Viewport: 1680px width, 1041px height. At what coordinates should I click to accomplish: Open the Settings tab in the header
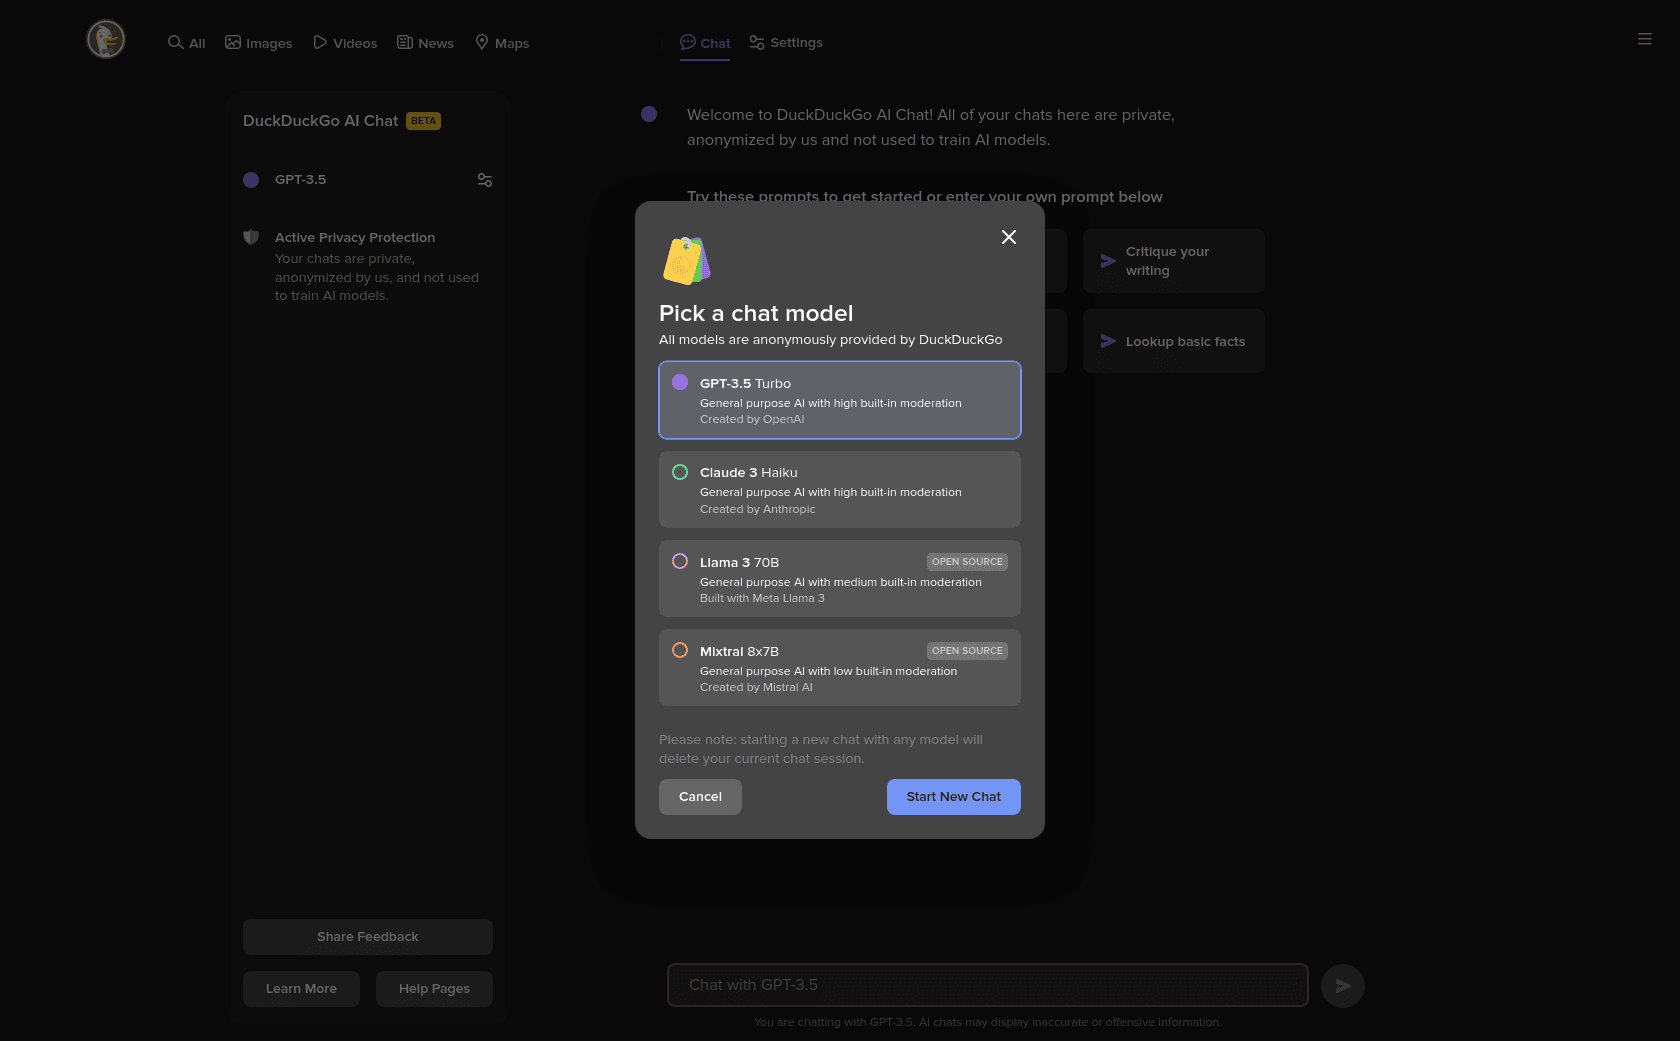[786, 43]
